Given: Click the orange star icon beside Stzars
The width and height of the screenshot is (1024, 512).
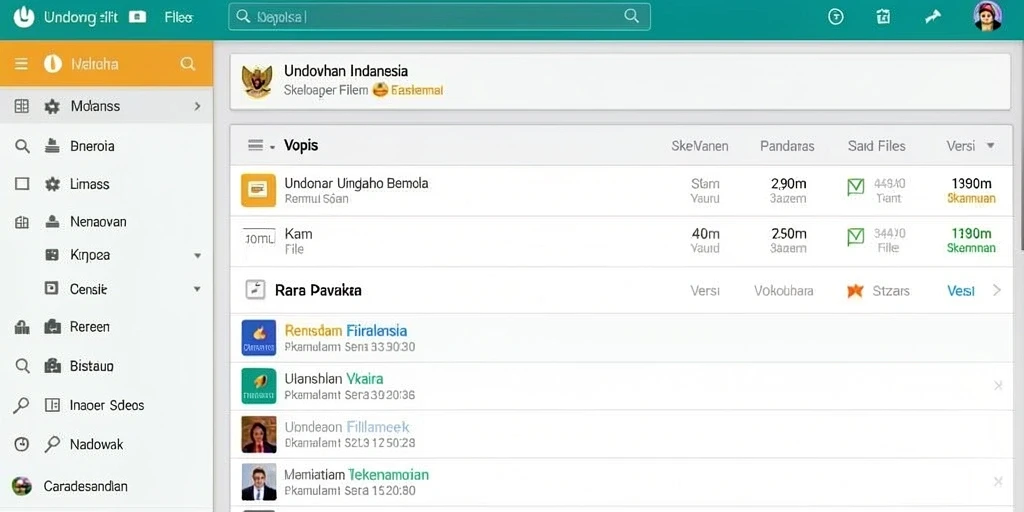Looking at the screenshot, I should tap(855, 291).
